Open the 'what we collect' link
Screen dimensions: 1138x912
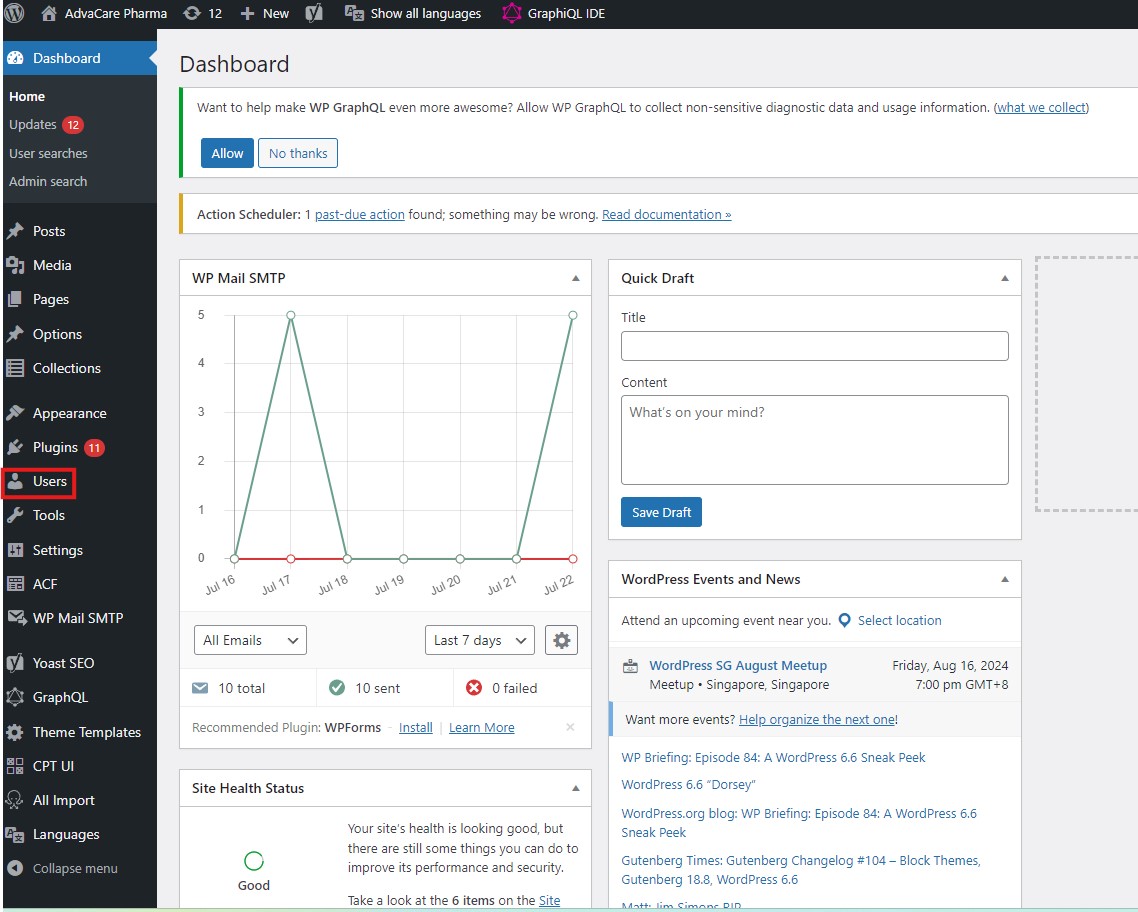click(1041, 107)
